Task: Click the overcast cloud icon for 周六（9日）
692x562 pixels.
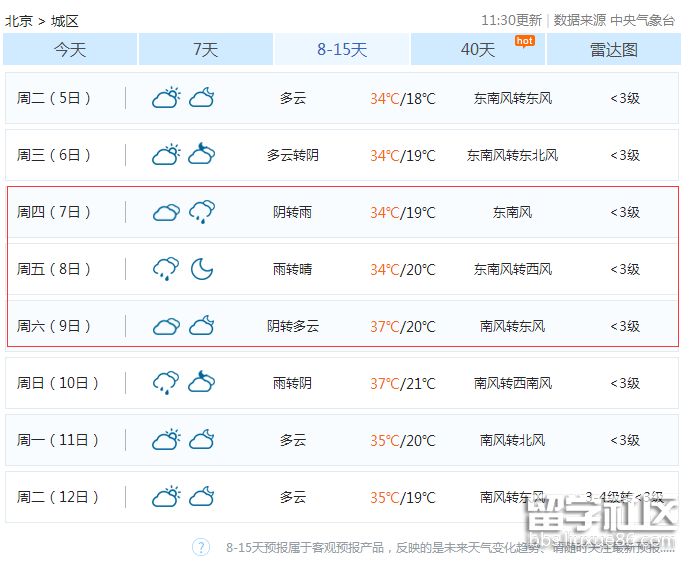Action: 166,326
